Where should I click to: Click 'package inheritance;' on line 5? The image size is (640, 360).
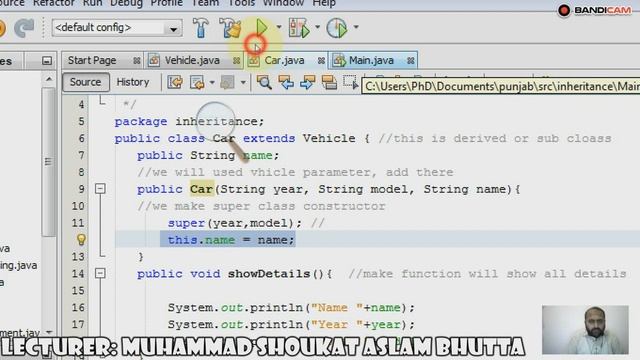189,122
